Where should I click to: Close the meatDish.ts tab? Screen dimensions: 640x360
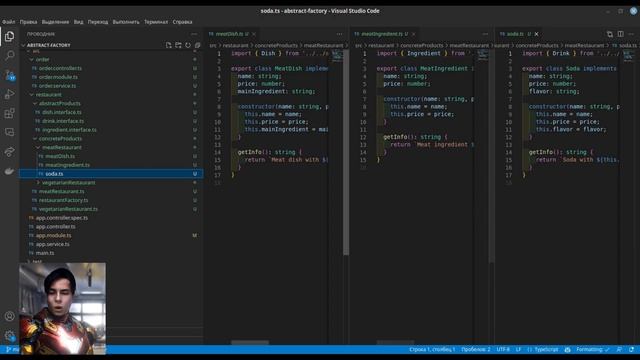pos(254,34)
